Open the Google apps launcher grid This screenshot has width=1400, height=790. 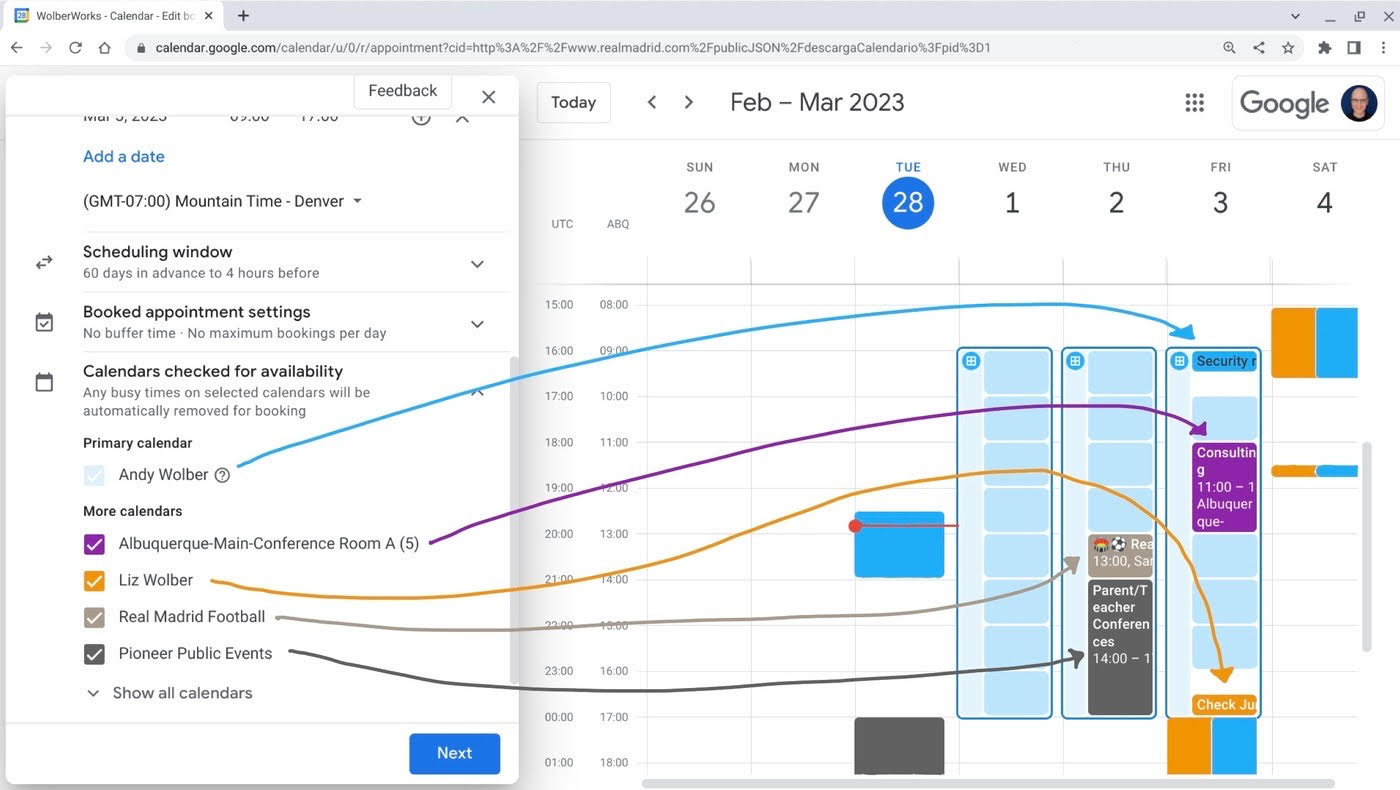pos(1194,102)
